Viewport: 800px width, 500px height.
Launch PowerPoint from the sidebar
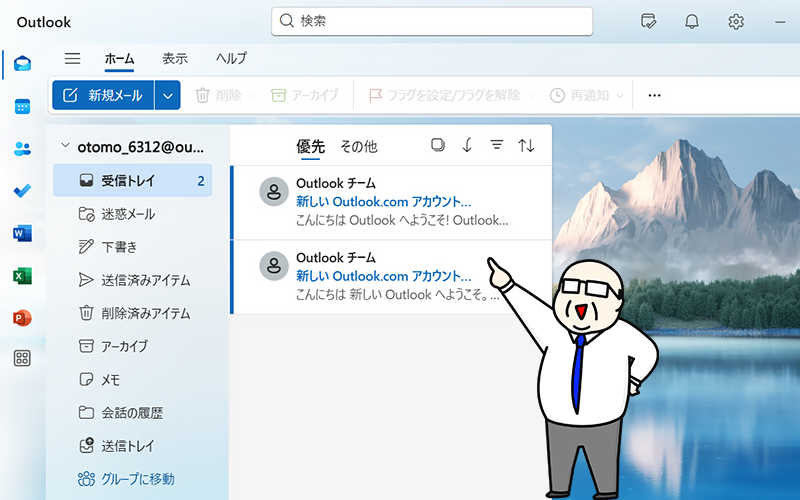coord(22,317)
